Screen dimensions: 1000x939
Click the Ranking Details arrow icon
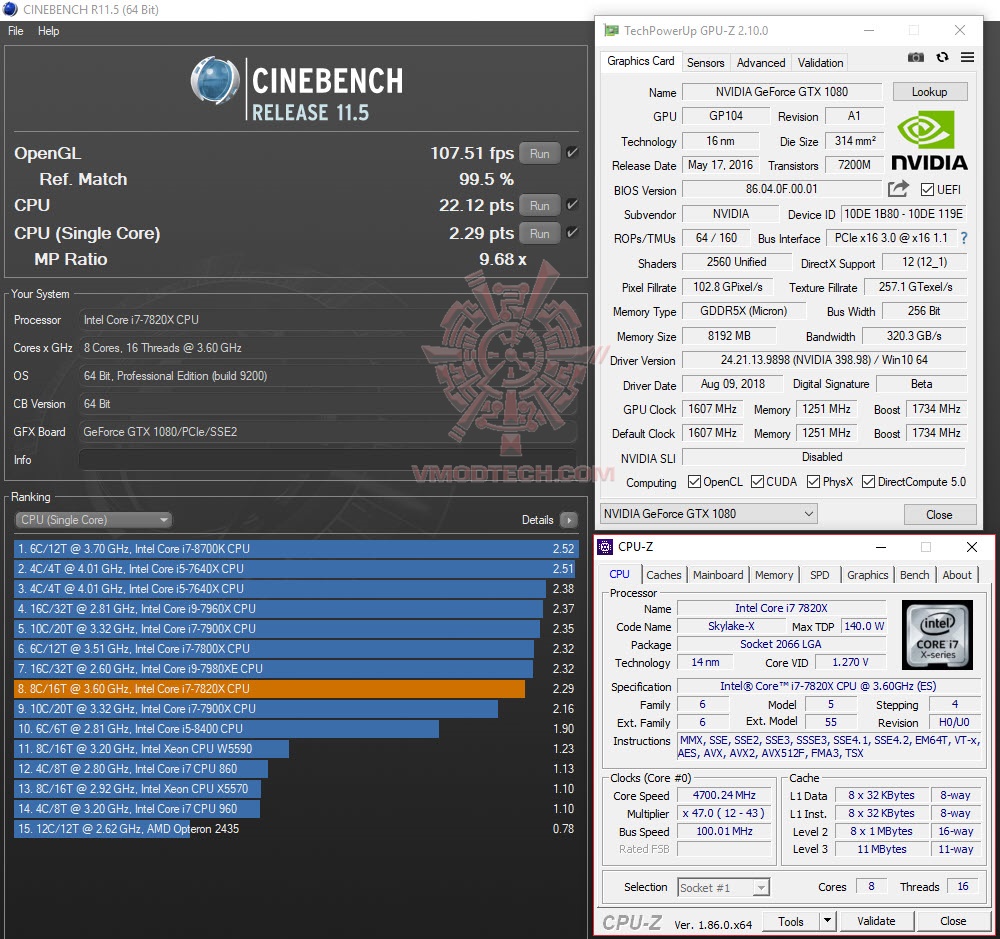pyautogui.click(x=568, y=520)
